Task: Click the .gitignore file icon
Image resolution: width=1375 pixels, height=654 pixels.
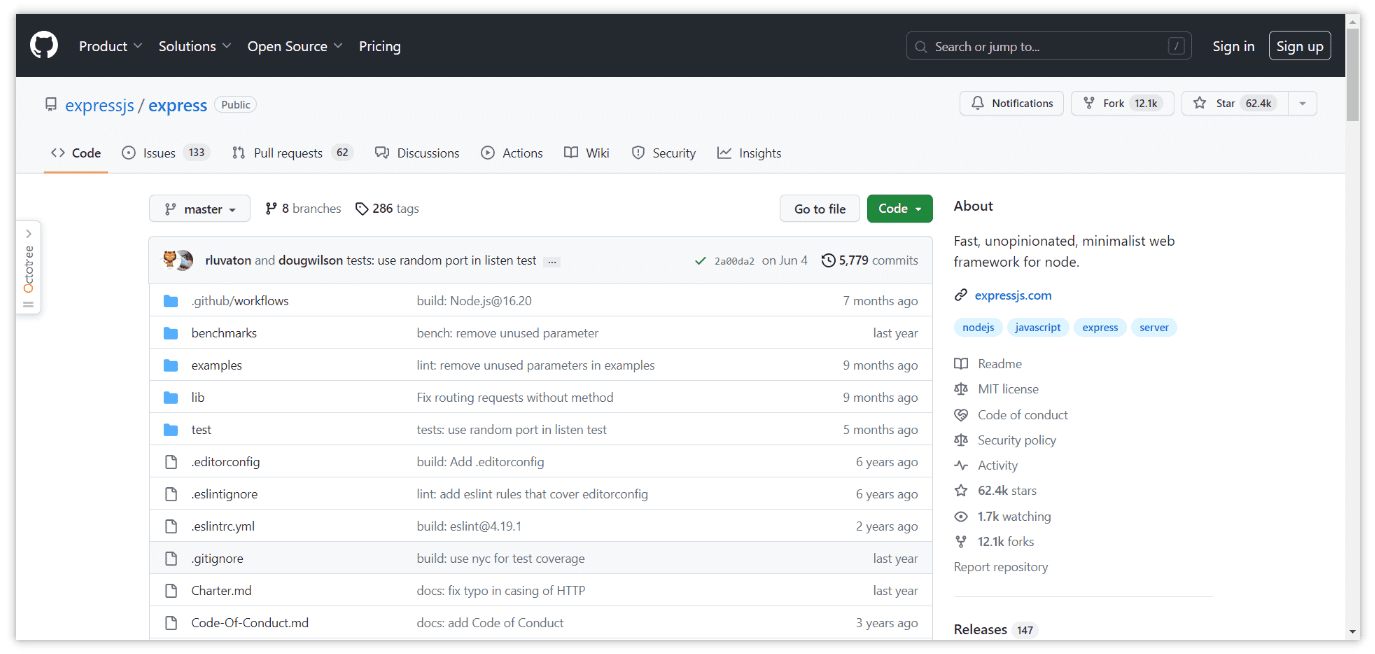Action: (x=171, y=558)
